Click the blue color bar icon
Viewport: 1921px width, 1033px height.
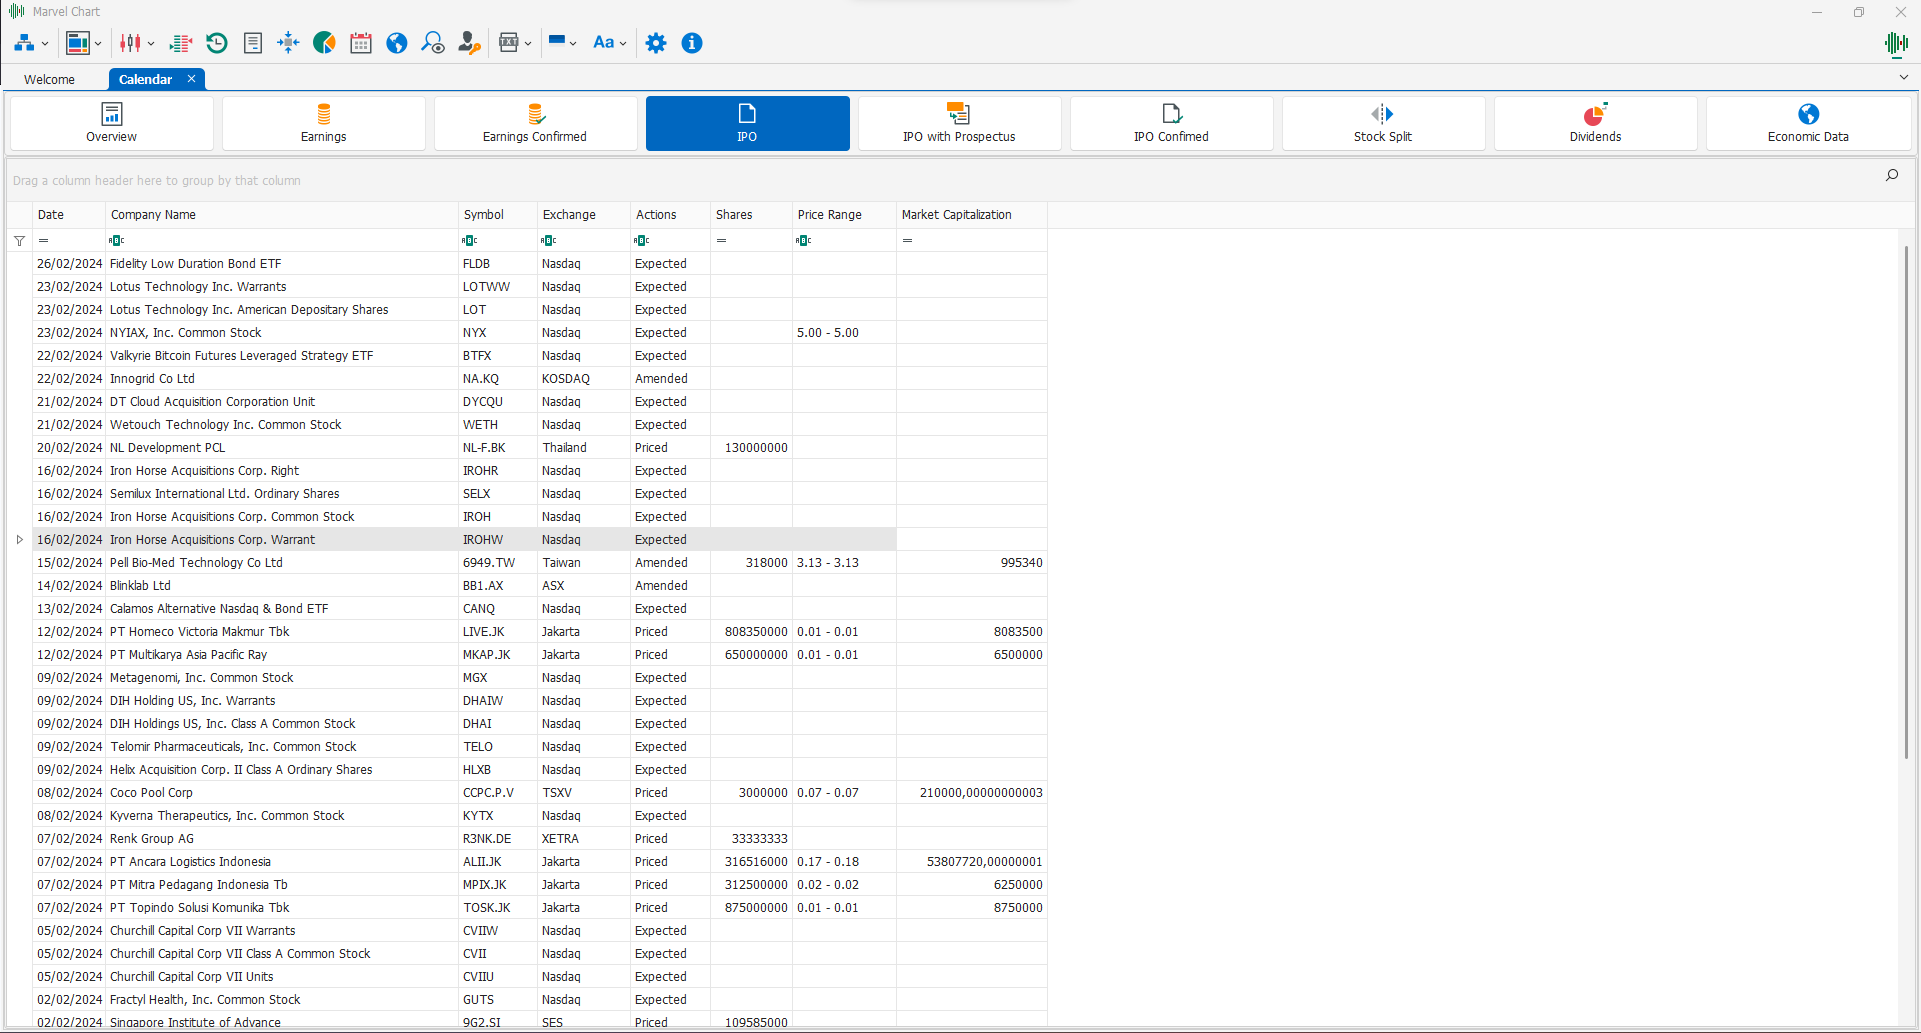(x=557, y=41)
